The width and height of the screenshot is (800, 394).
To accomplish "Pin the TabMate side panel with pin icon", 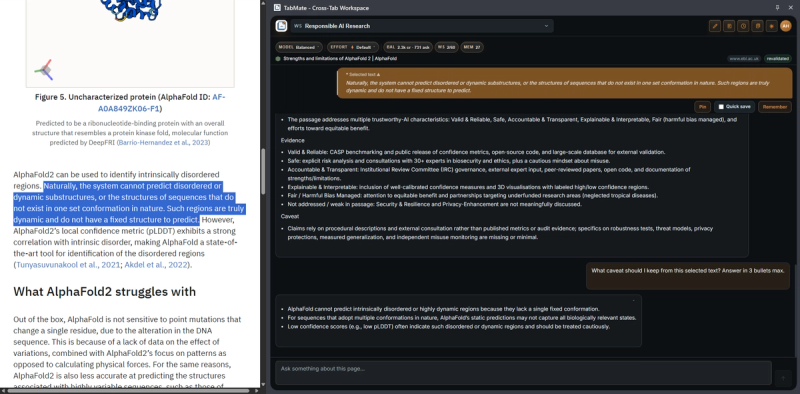I will point(777,8).
